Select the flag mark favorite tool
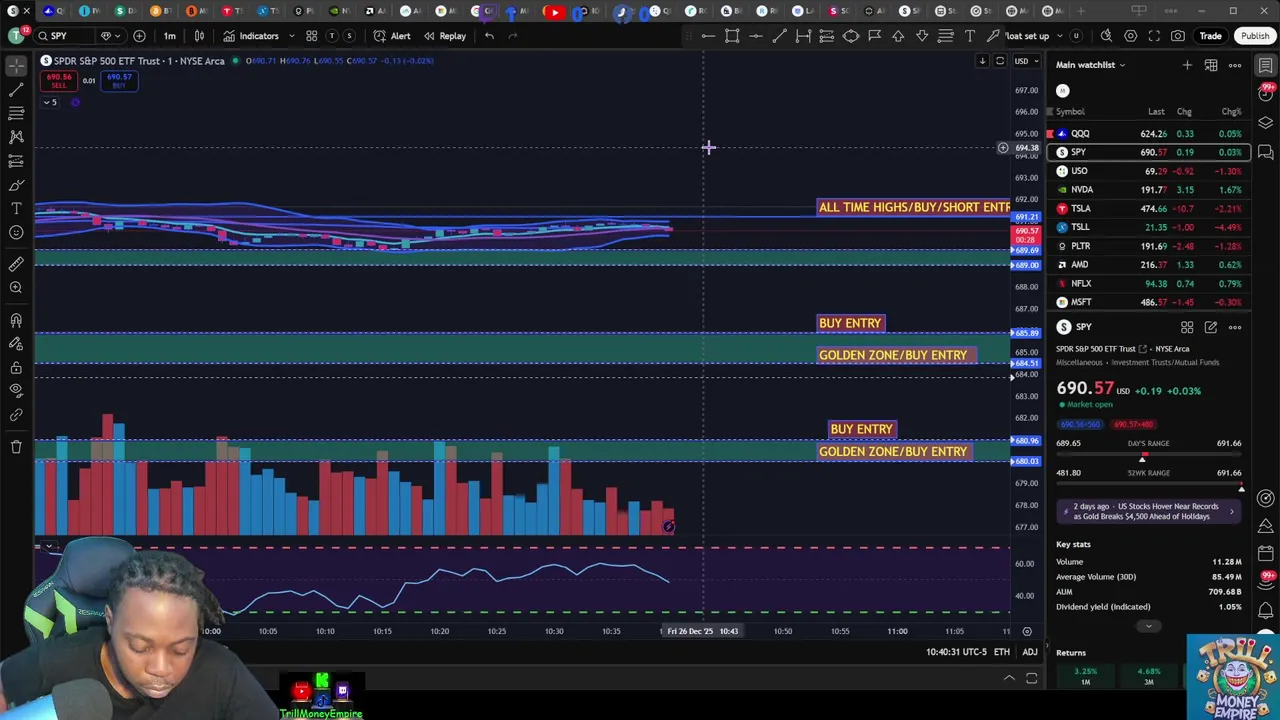Screen dimensions: 1280x720 (x=874, y=36)
